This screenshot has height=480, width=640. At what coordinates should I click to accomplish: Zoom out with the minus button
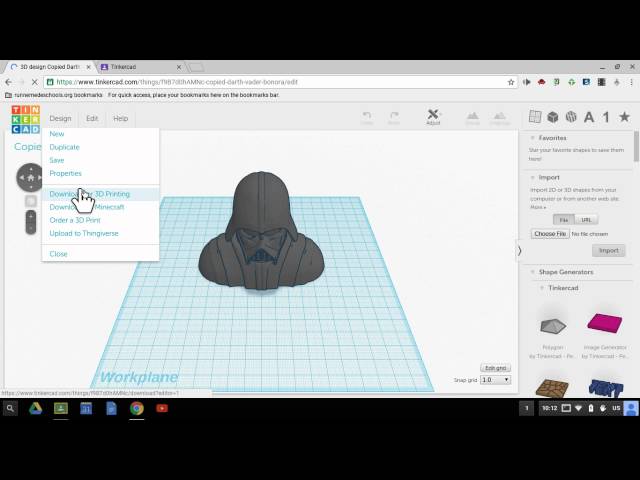pyautogui.click(x=31, y=229)
